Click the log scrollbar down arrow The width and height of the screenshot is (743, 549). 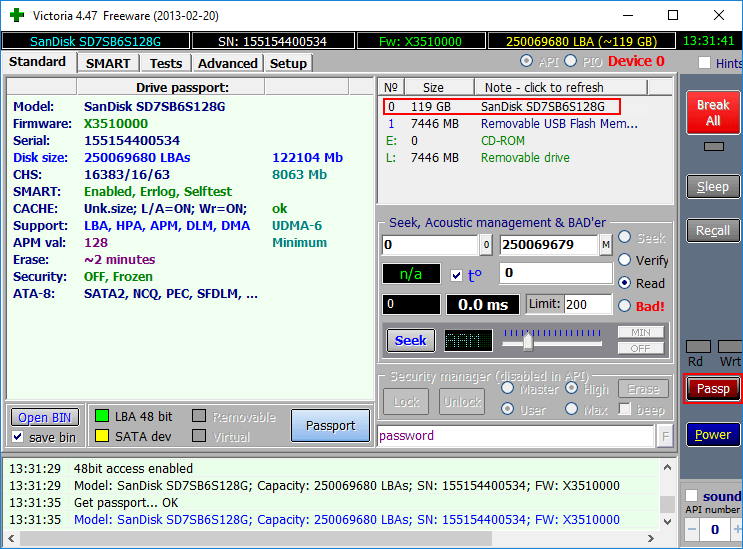point(667,522)
